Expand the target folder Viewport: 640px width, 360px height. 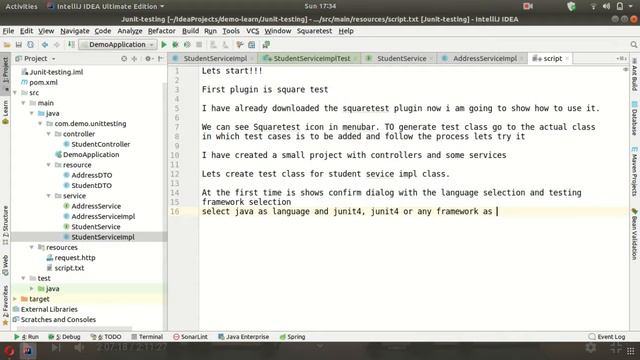[x=15, y=299]
